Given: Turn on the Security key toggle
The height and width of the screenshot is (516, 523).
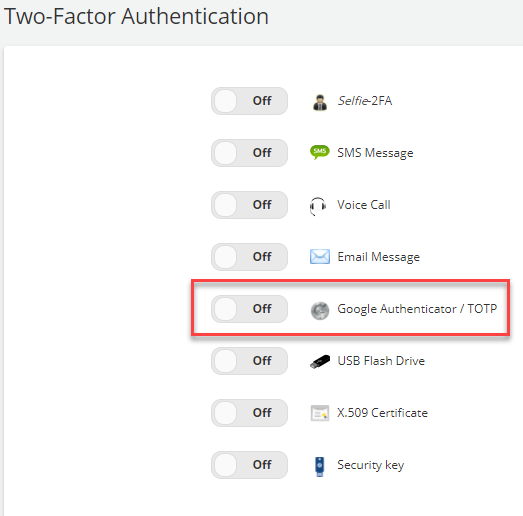Looking at the screenshot, I should [249, 465].
